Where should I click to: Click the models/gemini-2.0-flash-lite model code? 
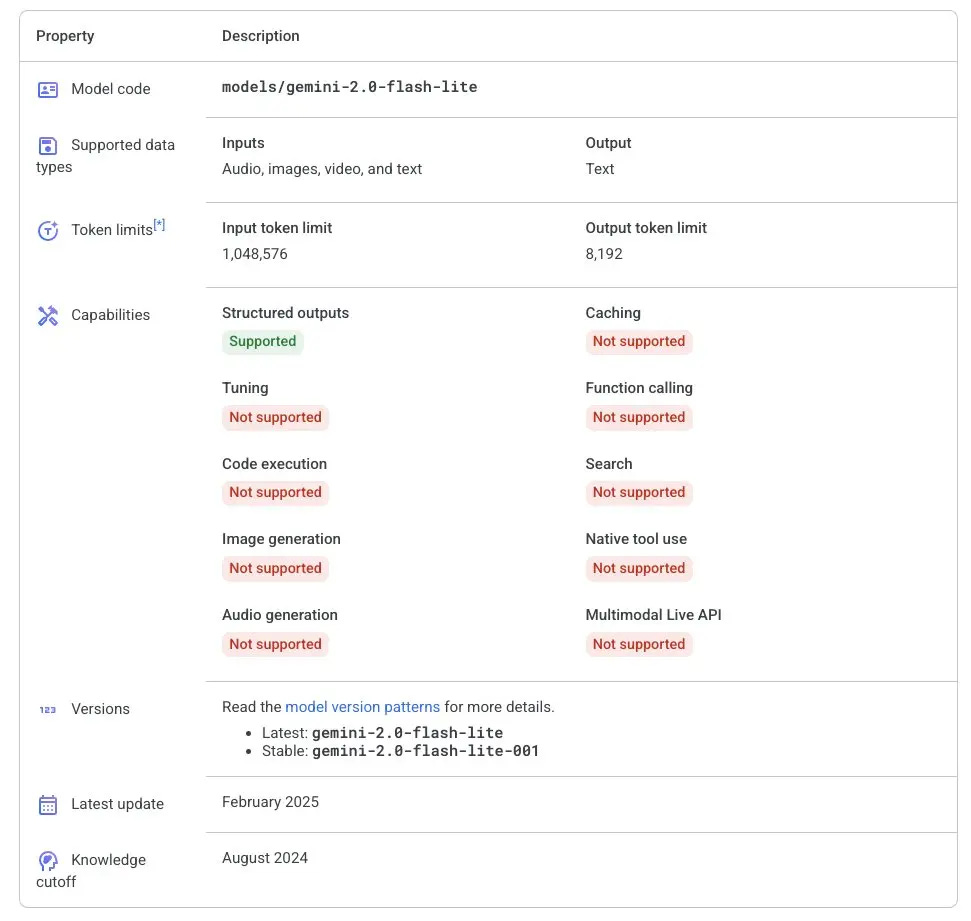[x=349, y=87]
